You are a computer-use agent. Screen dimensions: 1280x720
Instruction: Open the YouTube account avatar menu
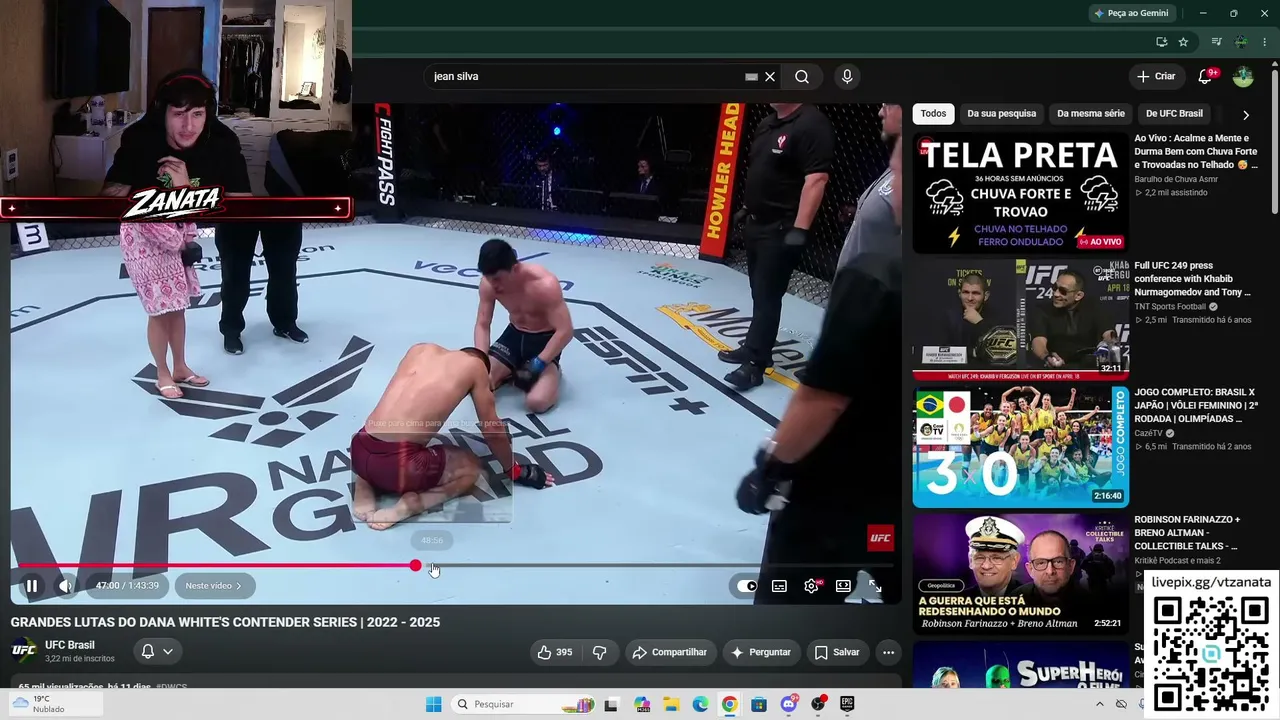click(x=1243, y=77)
